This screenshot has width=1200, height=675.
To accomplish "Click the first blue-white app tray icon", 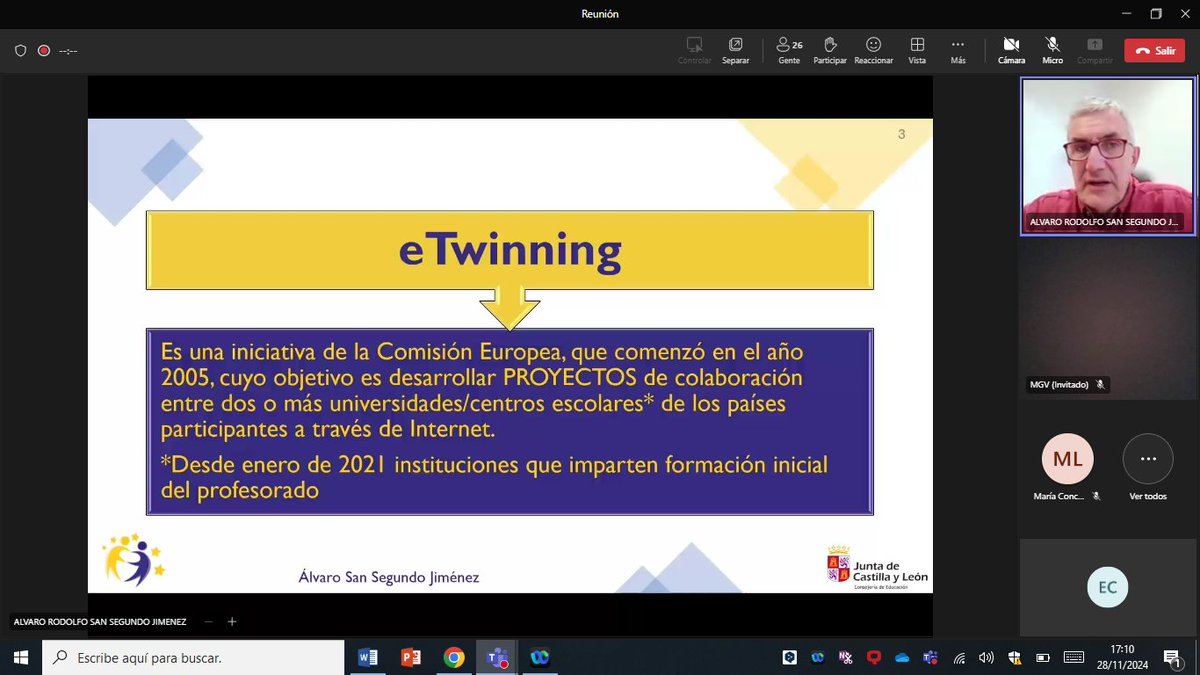I will (x=790, y=657).
